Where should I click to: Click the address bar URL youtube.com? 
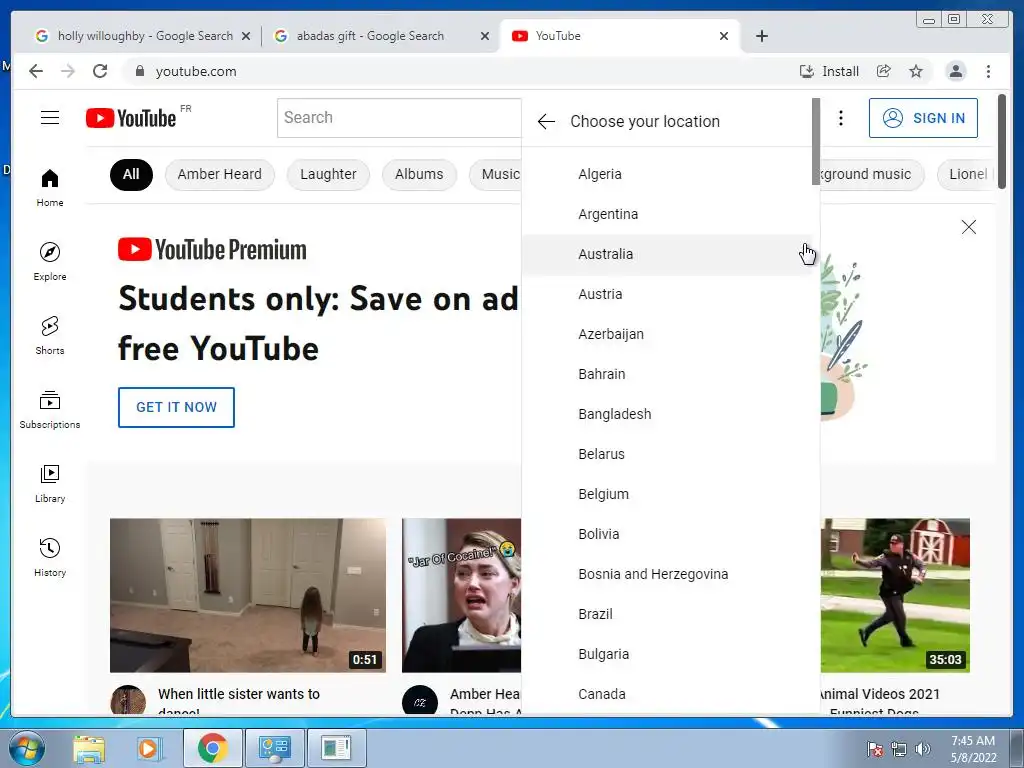point(196,71)
